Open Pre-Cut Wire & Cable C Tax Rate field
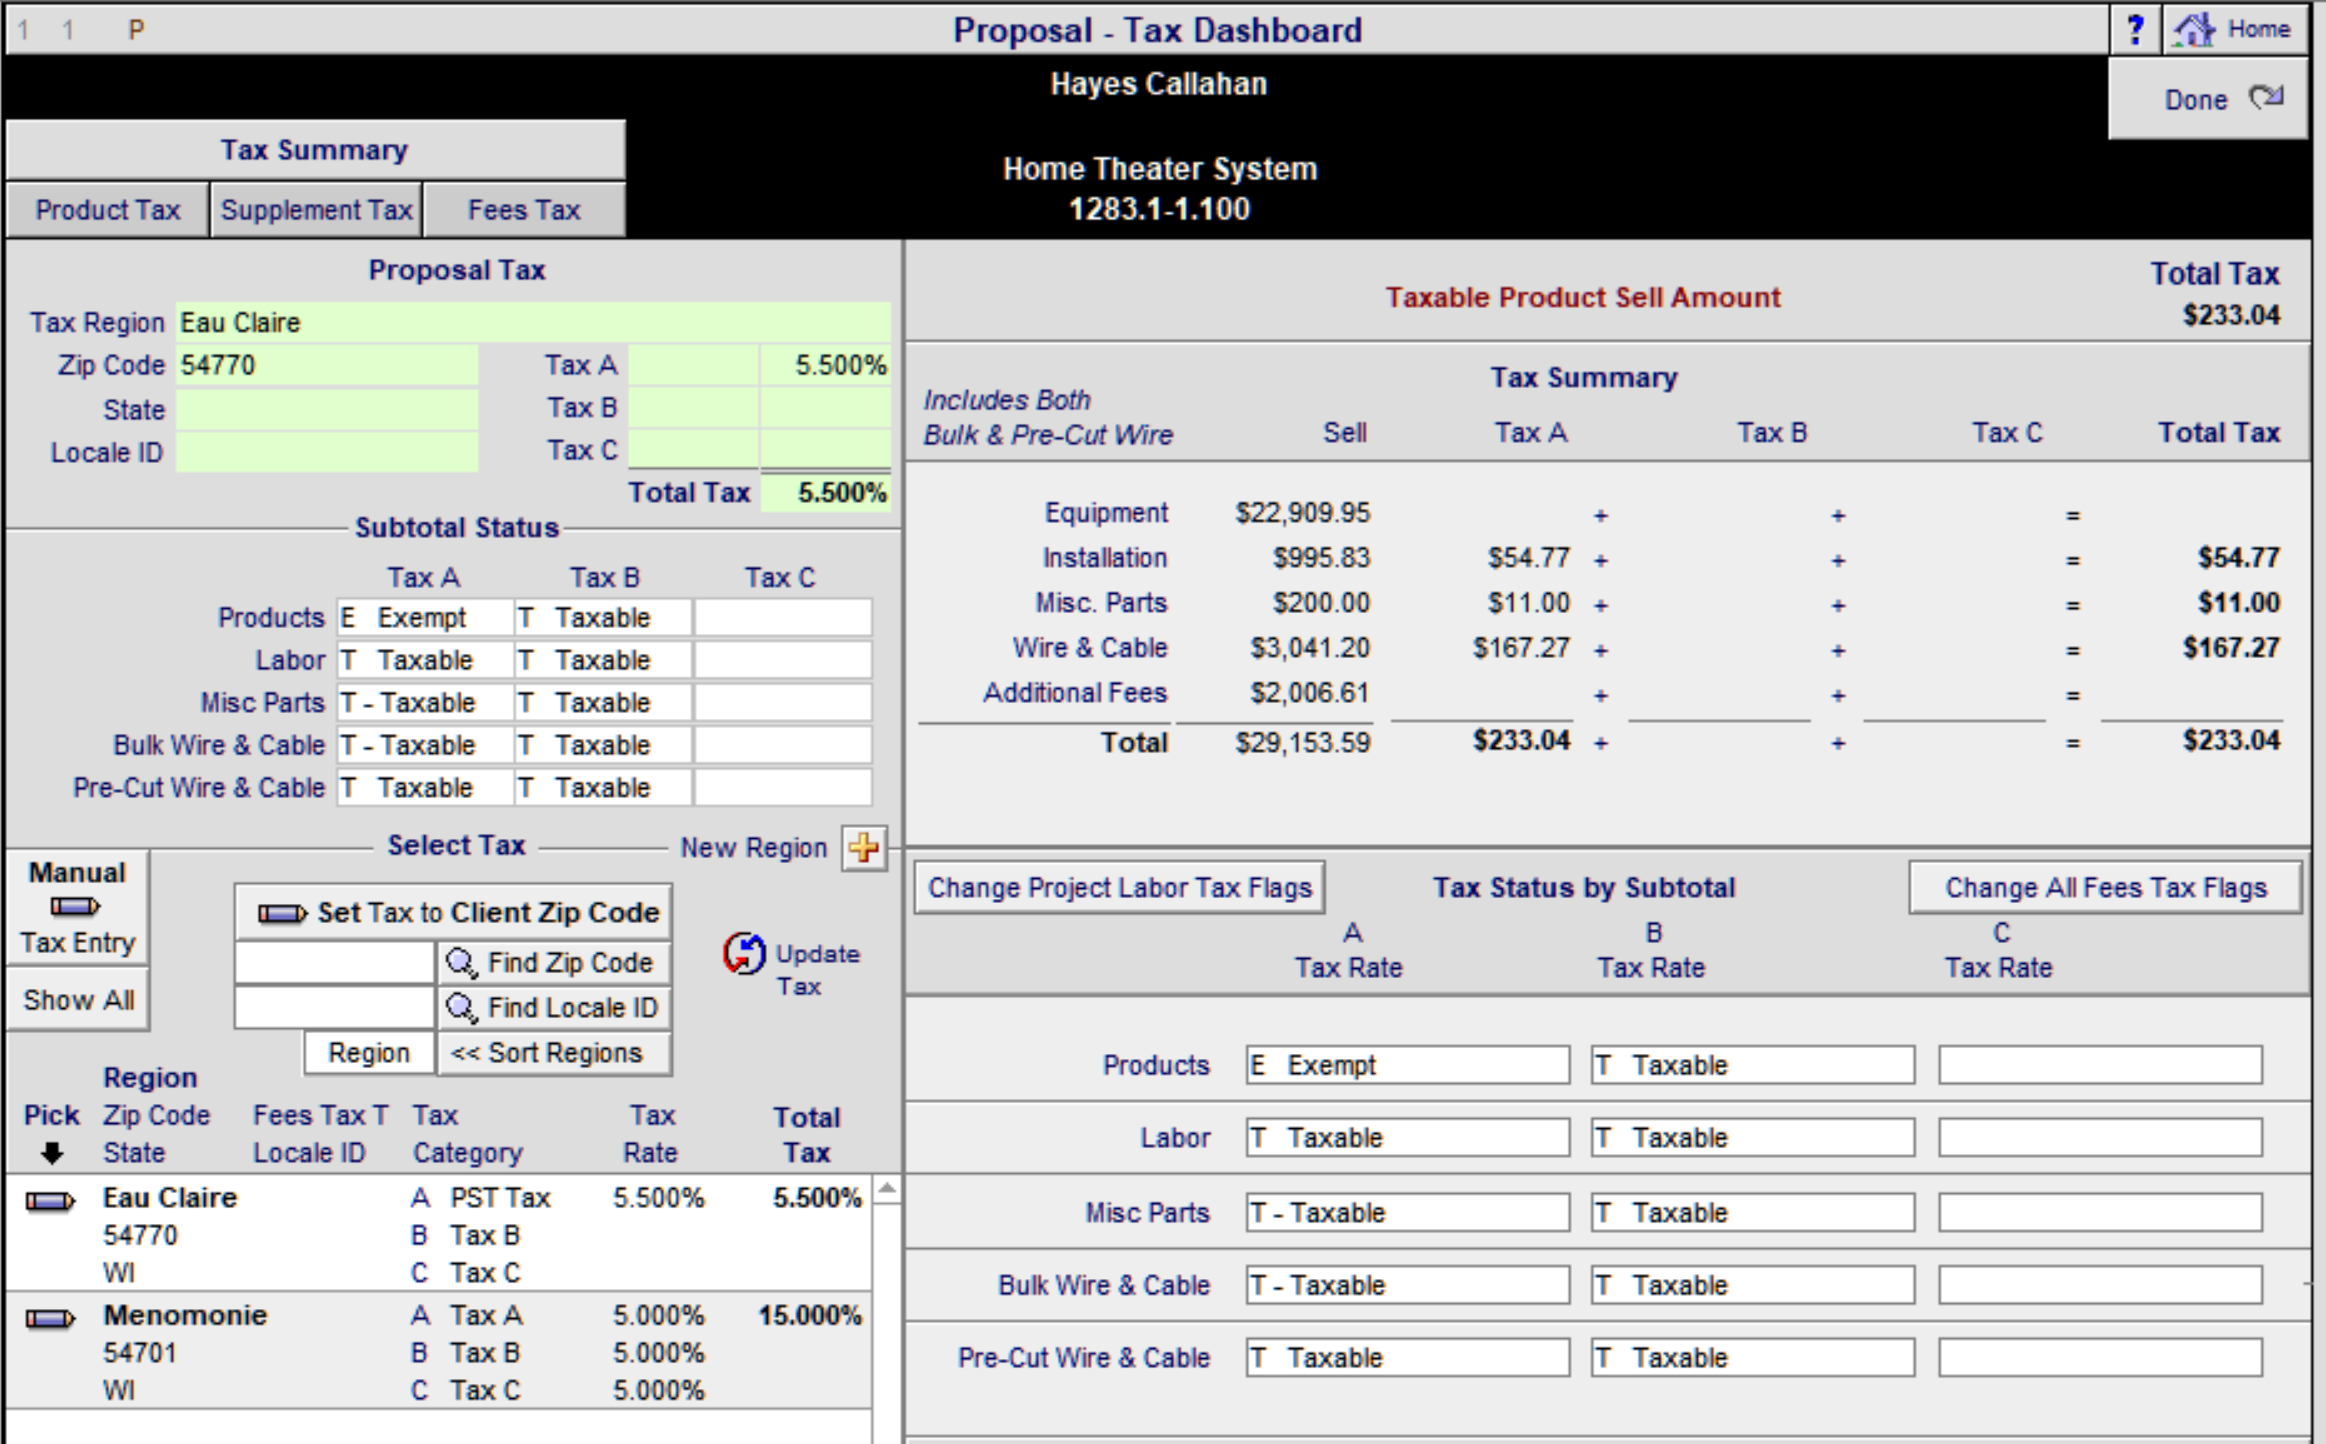Viewport: 2326px width, 1444px height. tap(2100, 1357)
